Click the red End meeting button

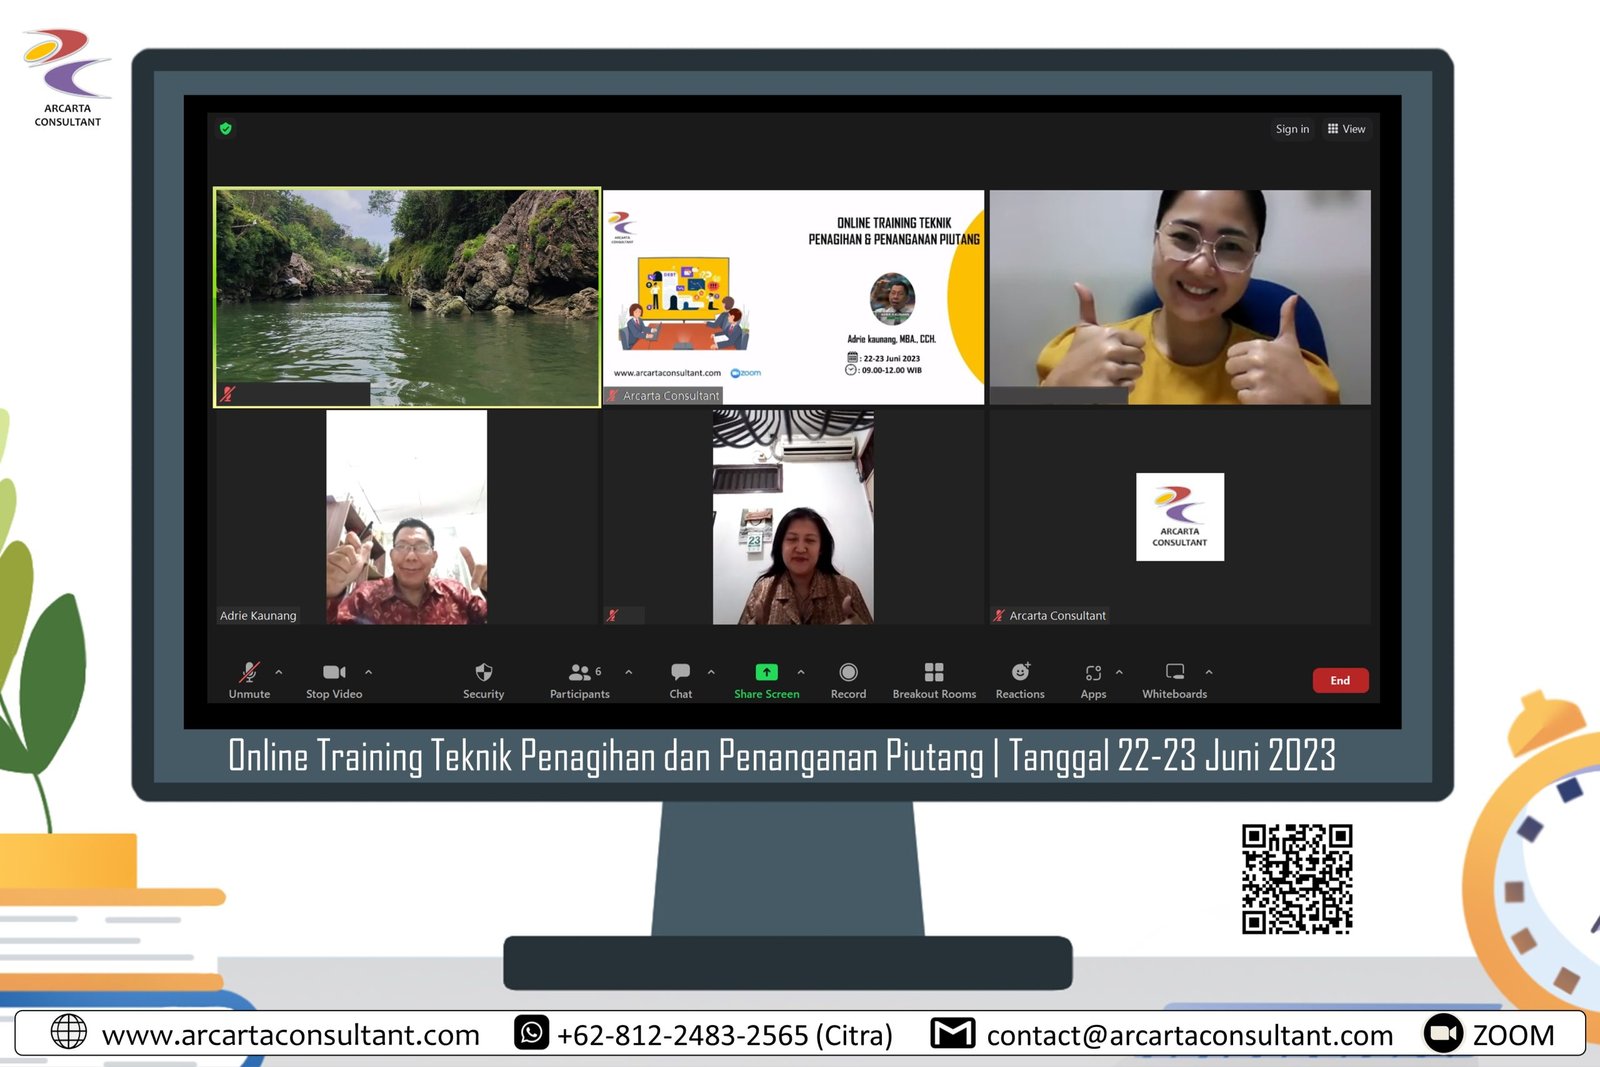coord(1340,680)
